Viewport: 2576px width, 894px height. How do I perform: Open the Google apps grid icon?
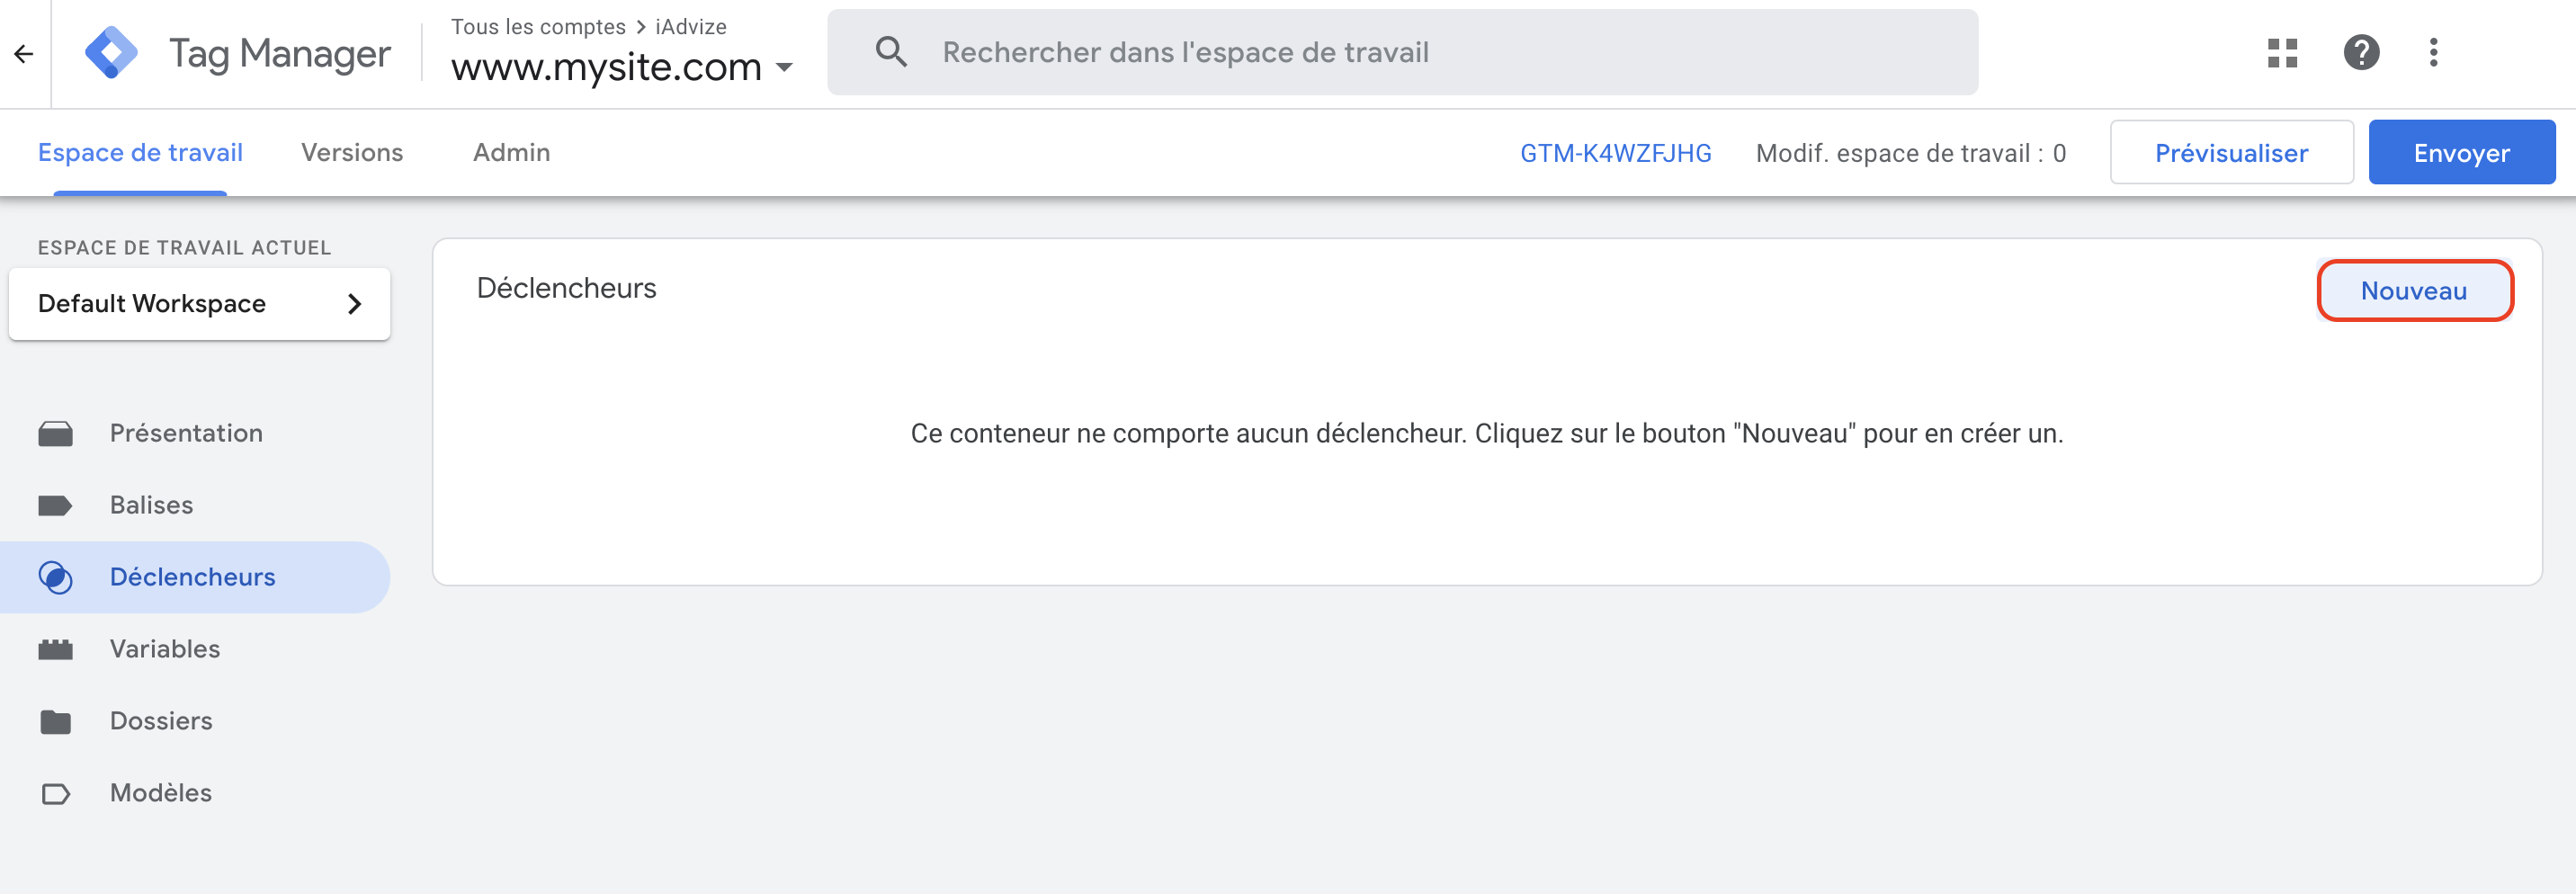(2283, 52)
